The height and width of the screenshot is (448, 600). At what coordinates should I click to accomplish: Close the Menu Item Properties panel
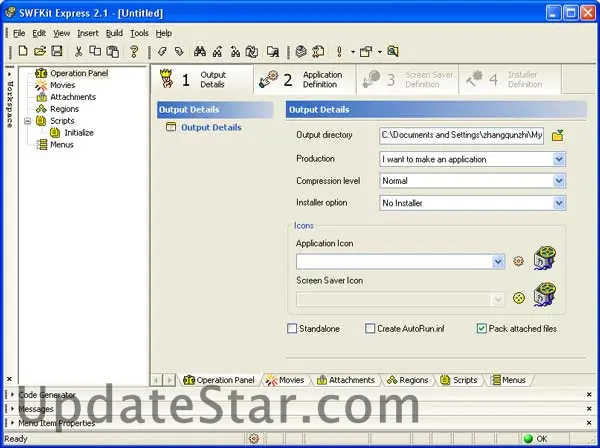(x=589, y=423)
